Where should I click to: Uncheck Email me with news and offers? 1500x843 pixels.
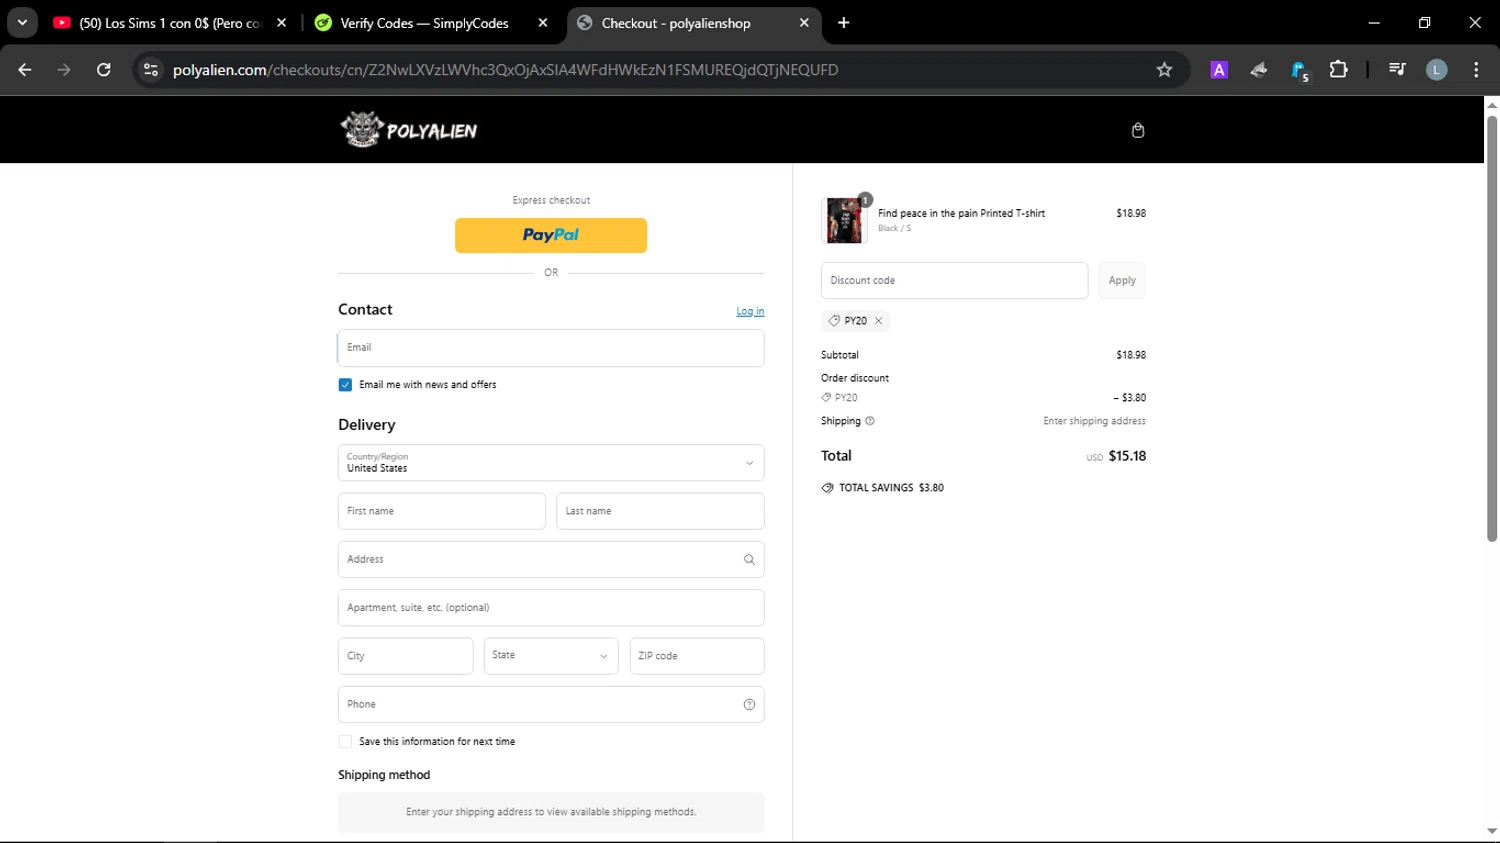click(345, 385)
